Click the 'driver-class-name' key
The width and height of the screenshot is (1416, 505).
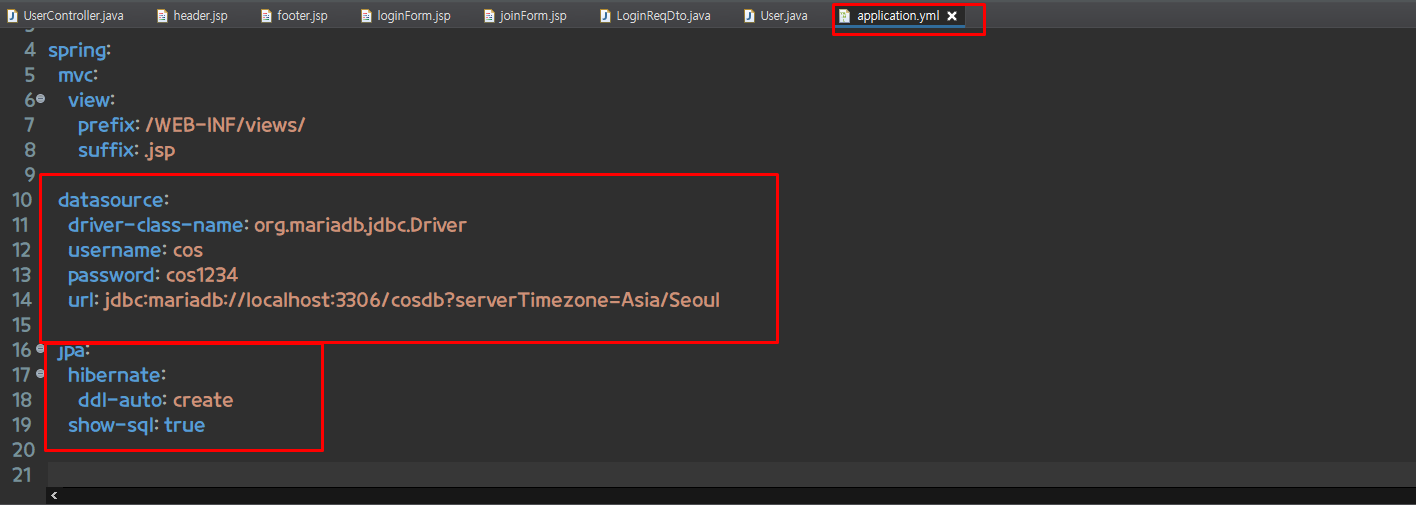(x=156, y=225)
